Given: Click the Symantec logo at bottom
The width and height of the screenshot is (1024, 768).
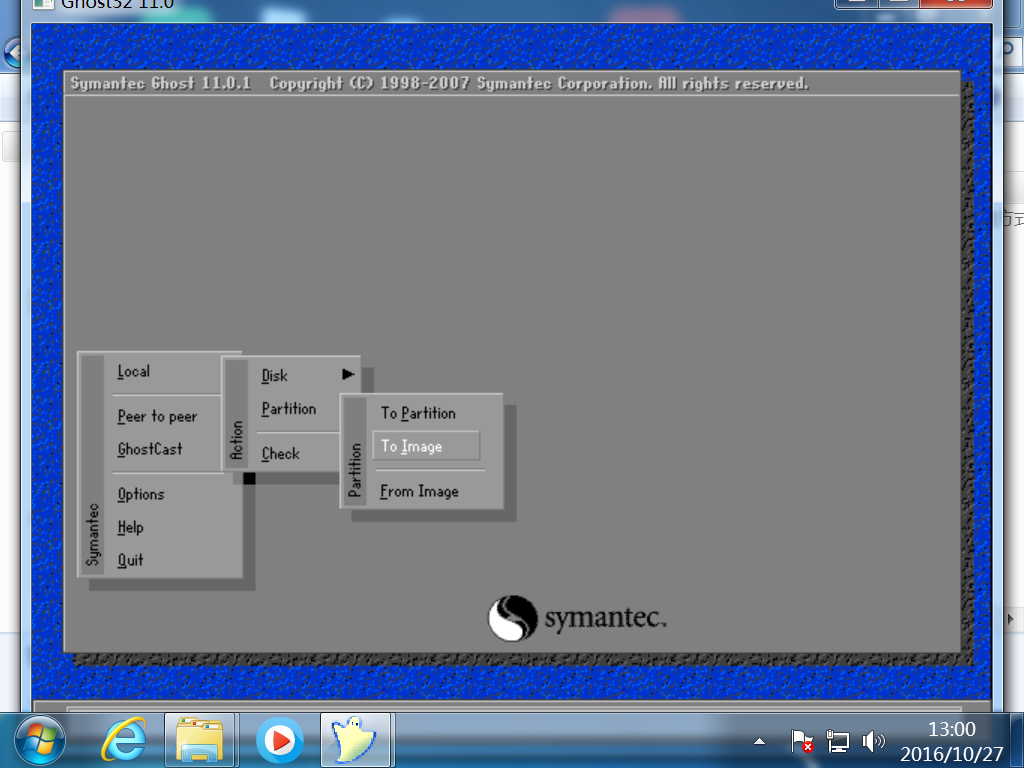Looking at the screenshot, I should [x=577, y=618].
